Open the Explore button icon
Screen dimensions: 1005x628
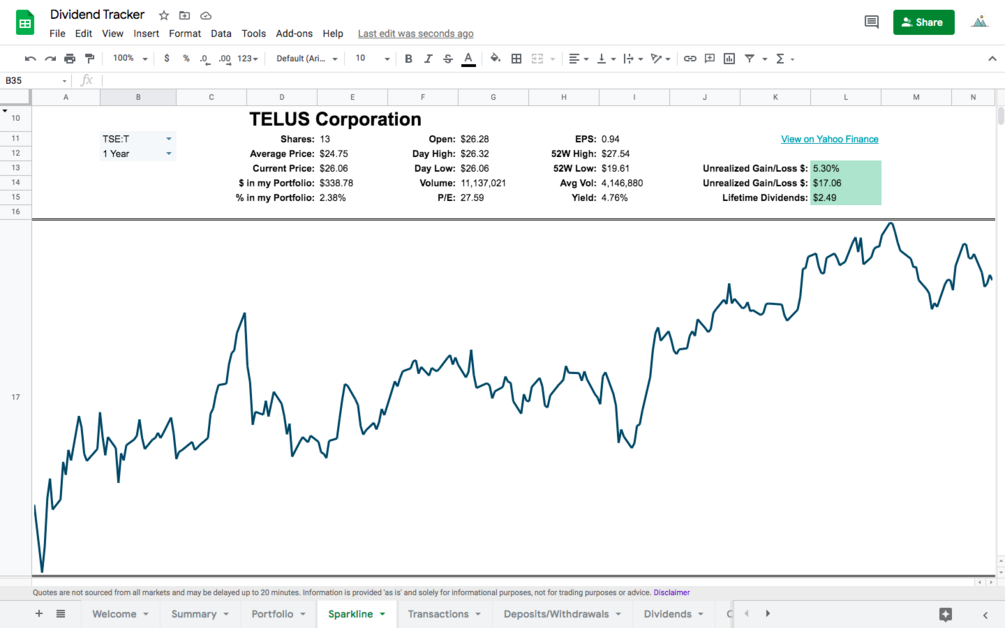pos(945,615)
